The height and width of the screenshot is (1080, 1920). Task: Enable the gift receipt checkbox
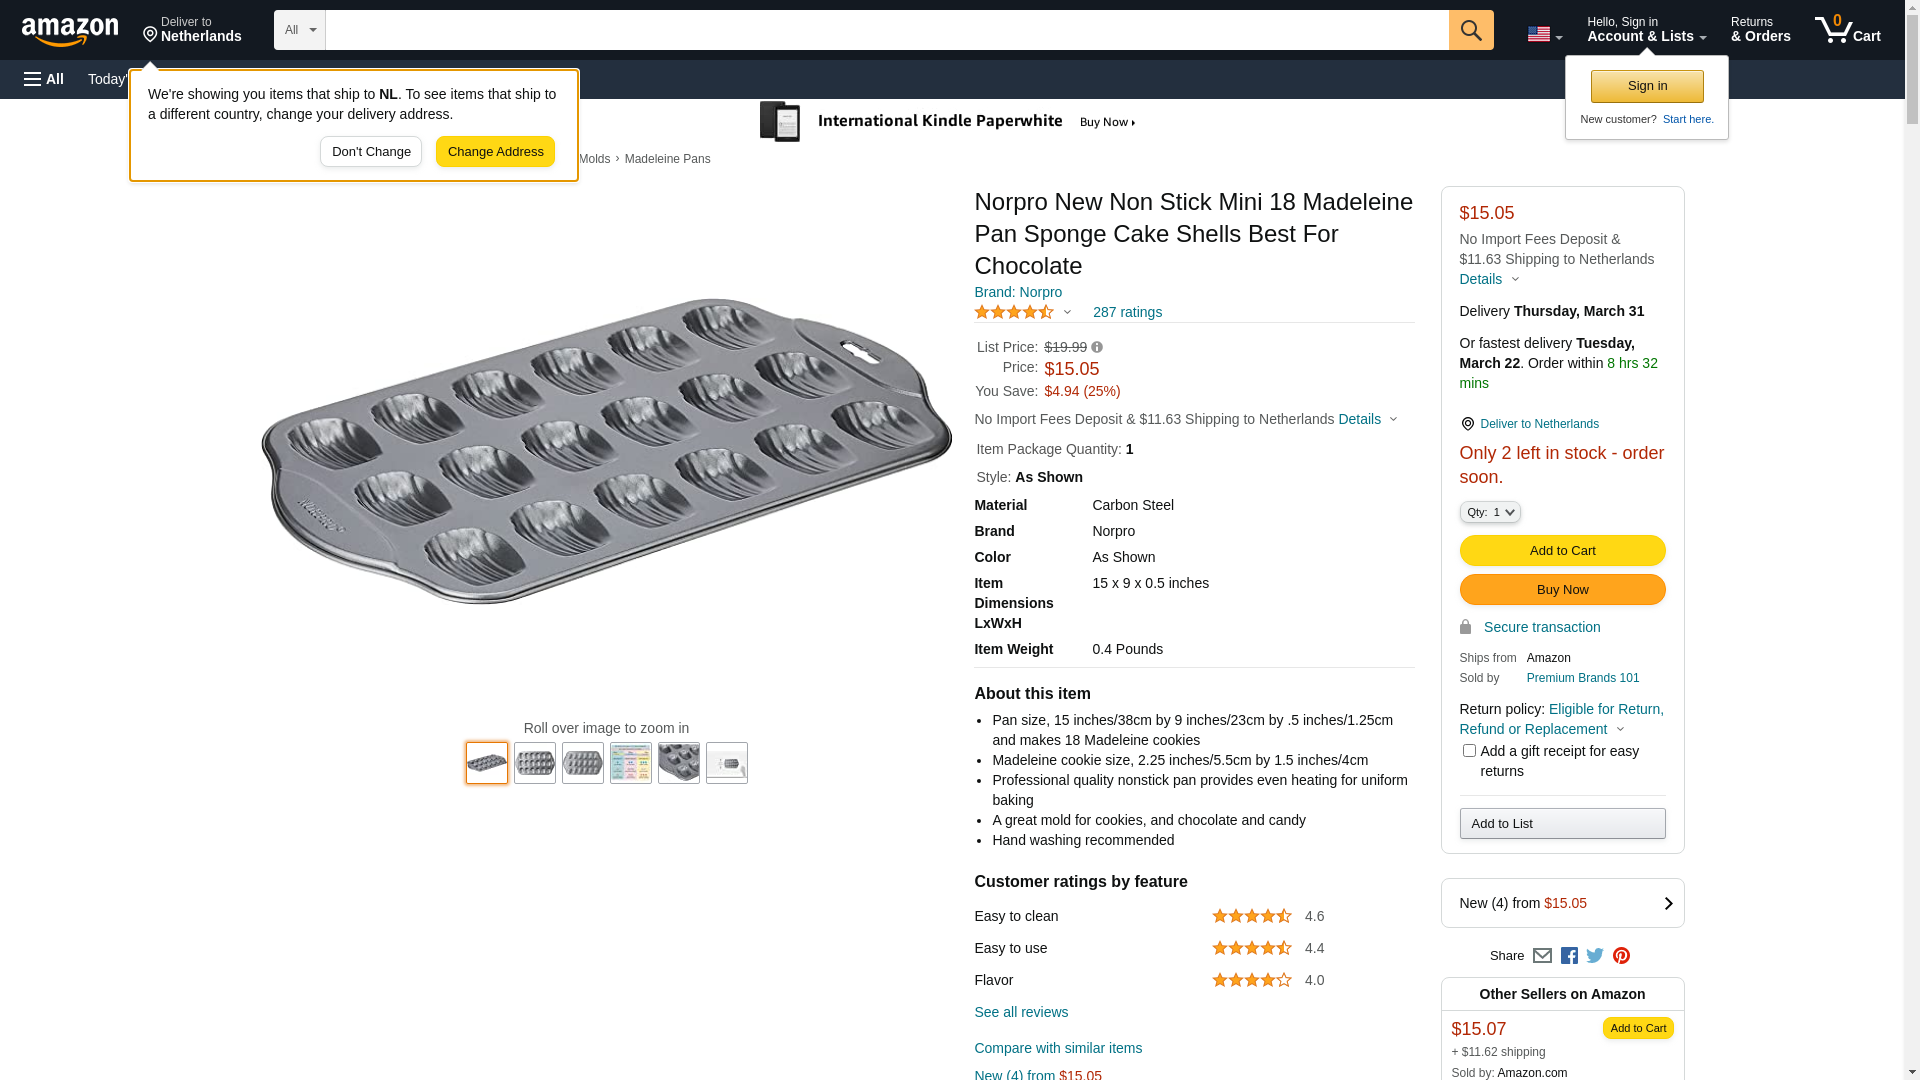[x=1469, y=750]
